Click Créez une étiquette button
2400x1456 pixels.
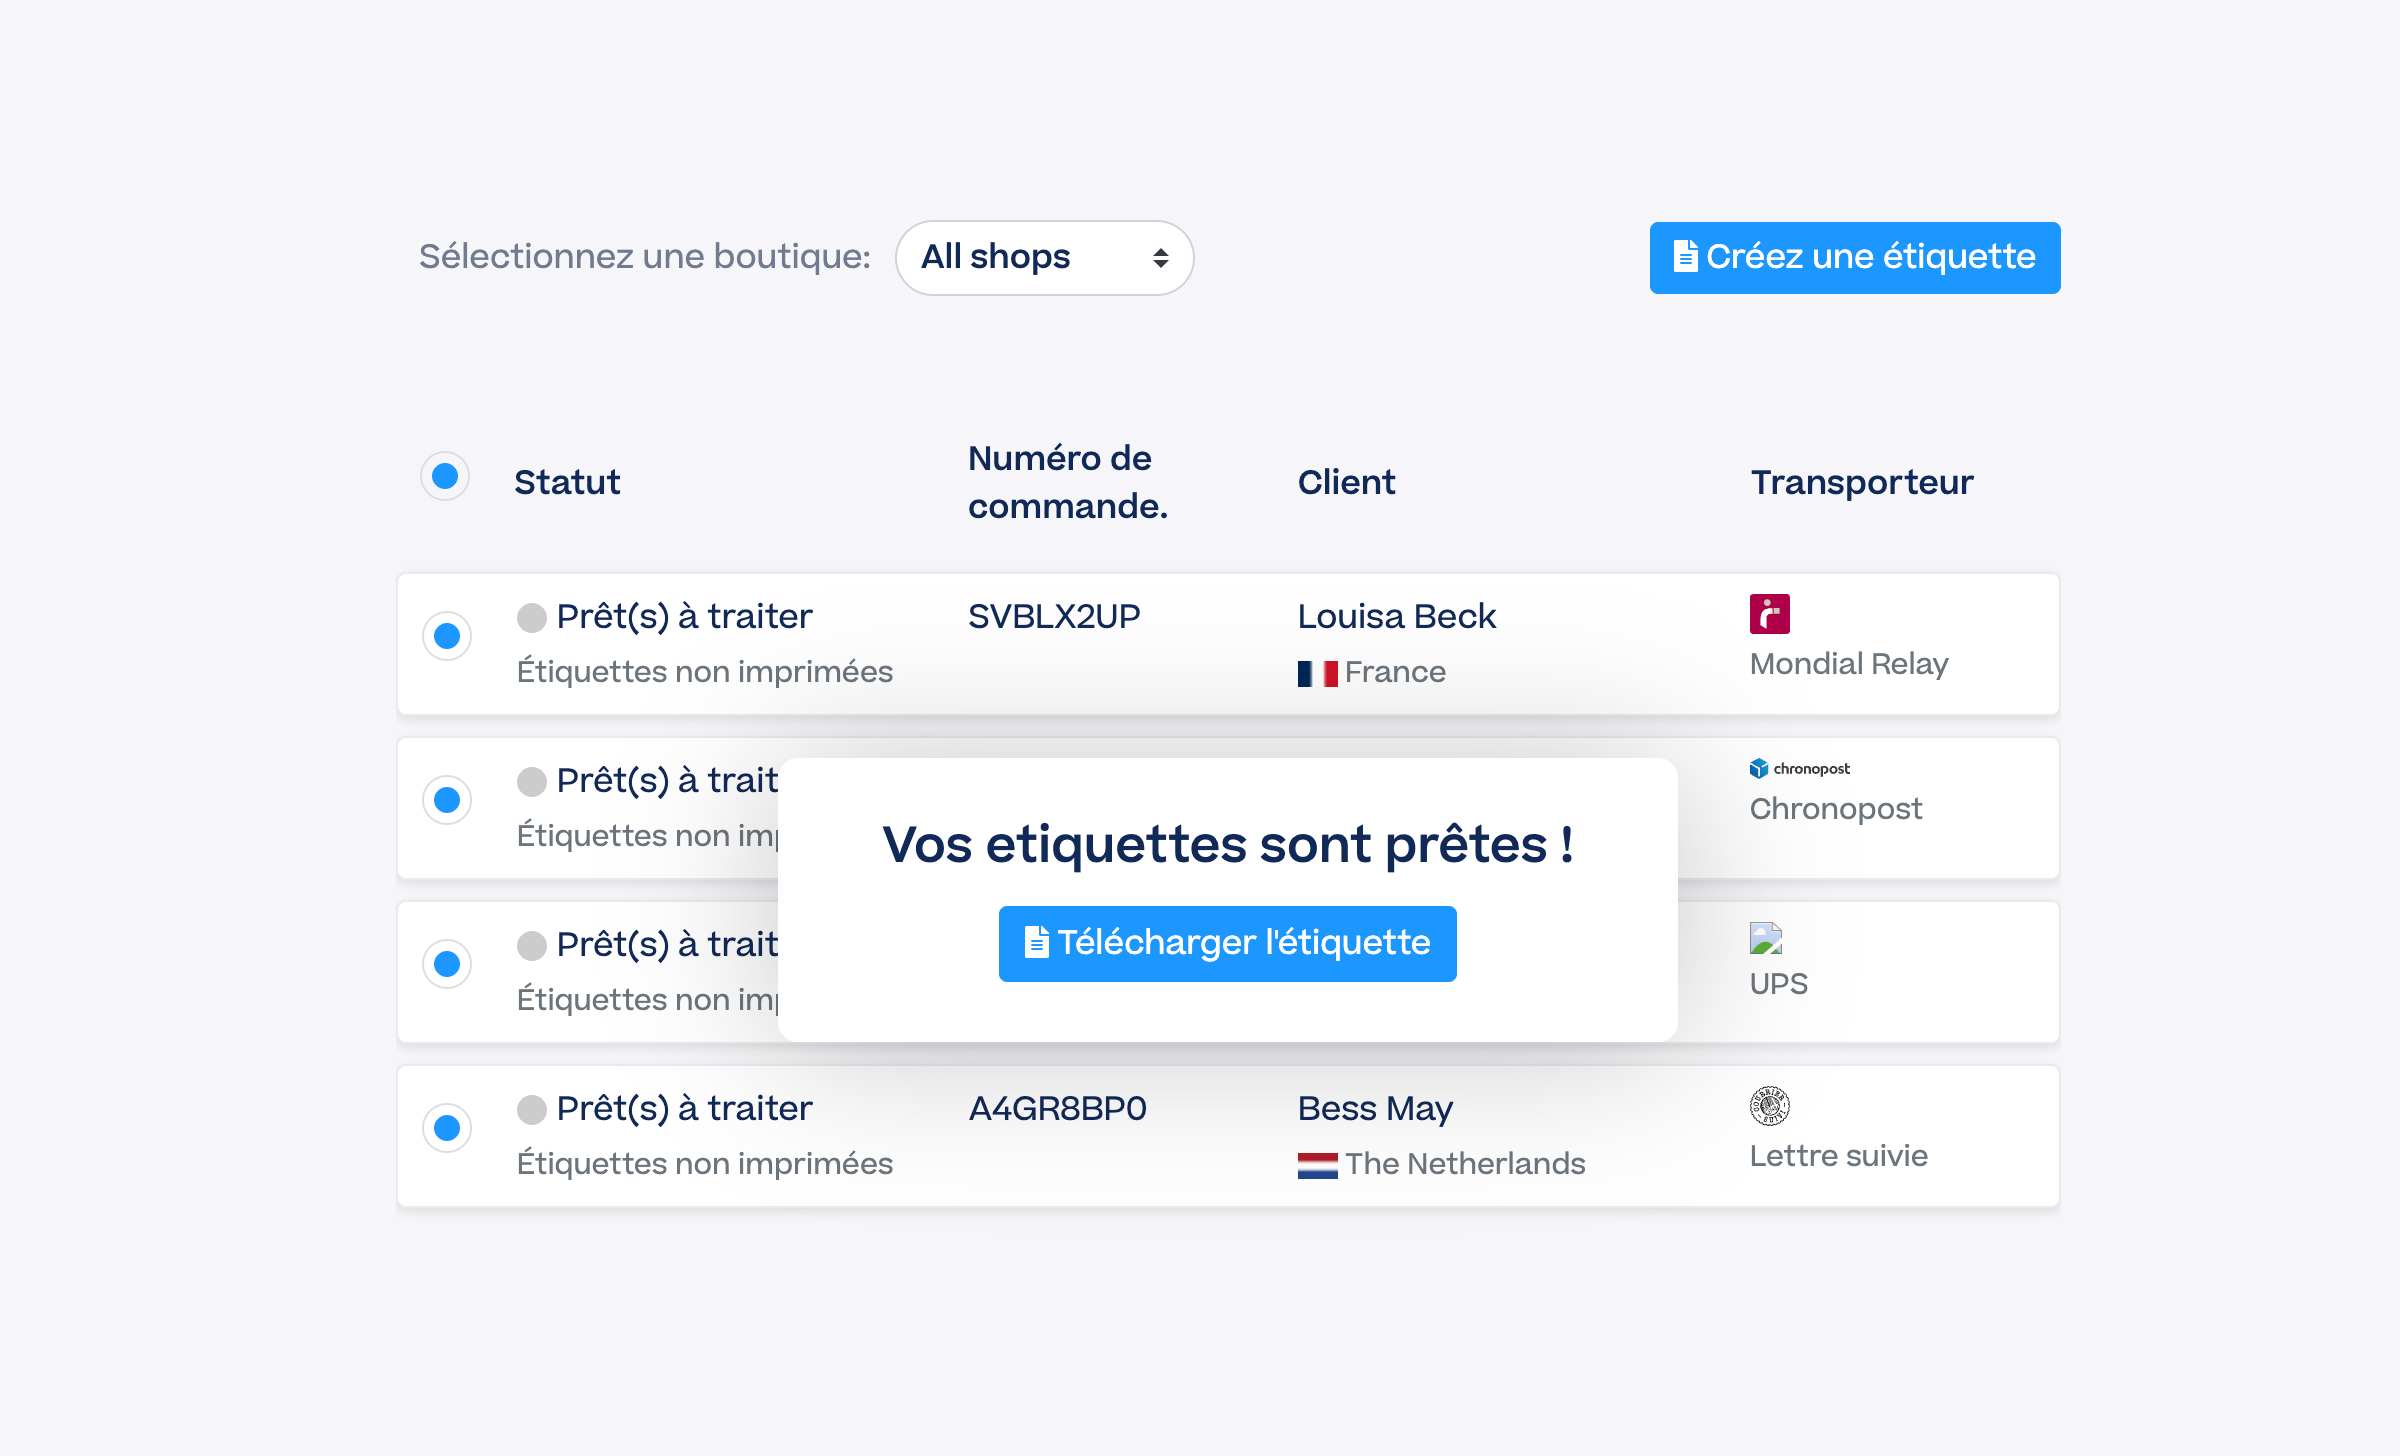coord(1854,258)
